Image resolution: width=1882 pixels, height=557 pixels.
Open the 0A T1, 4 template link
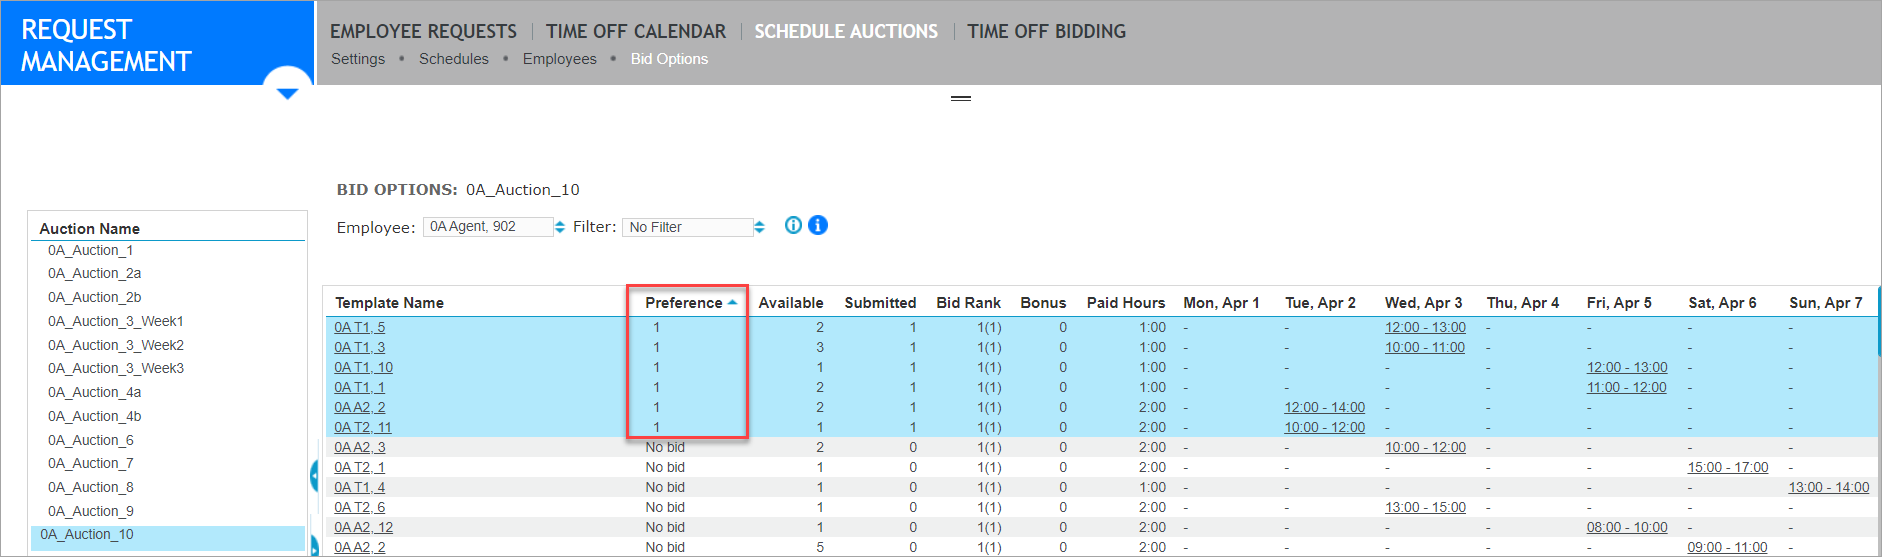click(x=360, y=487)
